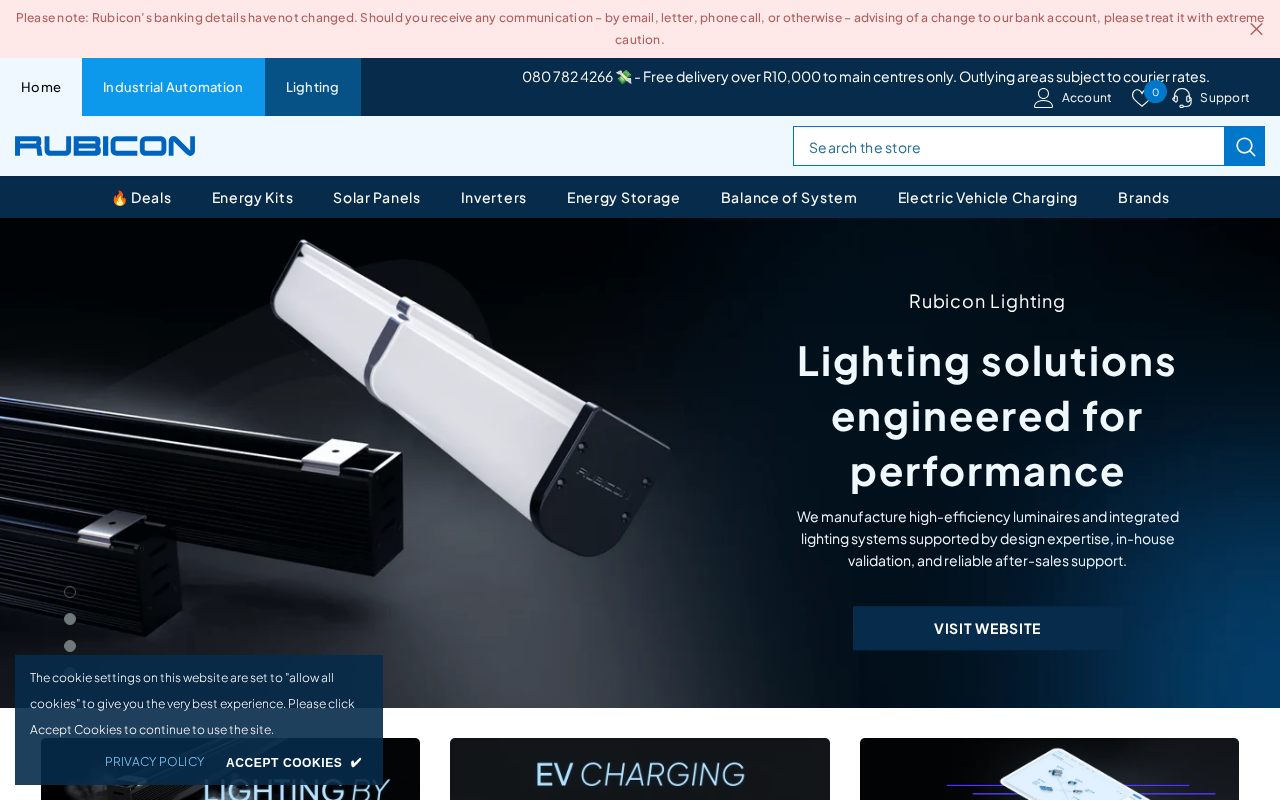Open the EV Charging promo tile
1280x800 pixels.
(640, 769)
